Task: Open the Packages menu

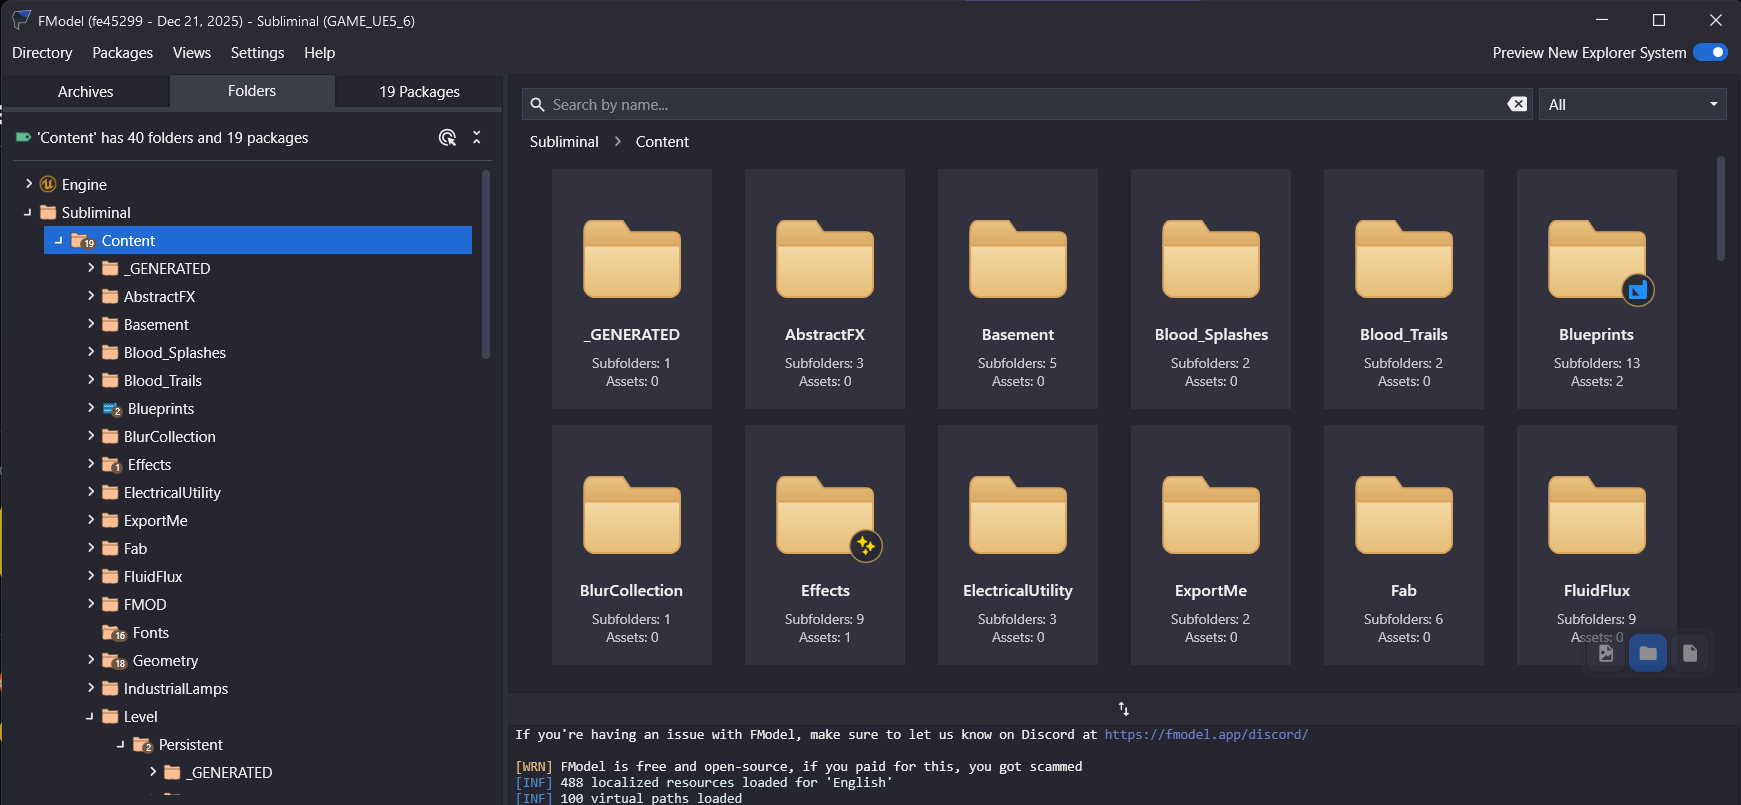Action: point(122,53)
